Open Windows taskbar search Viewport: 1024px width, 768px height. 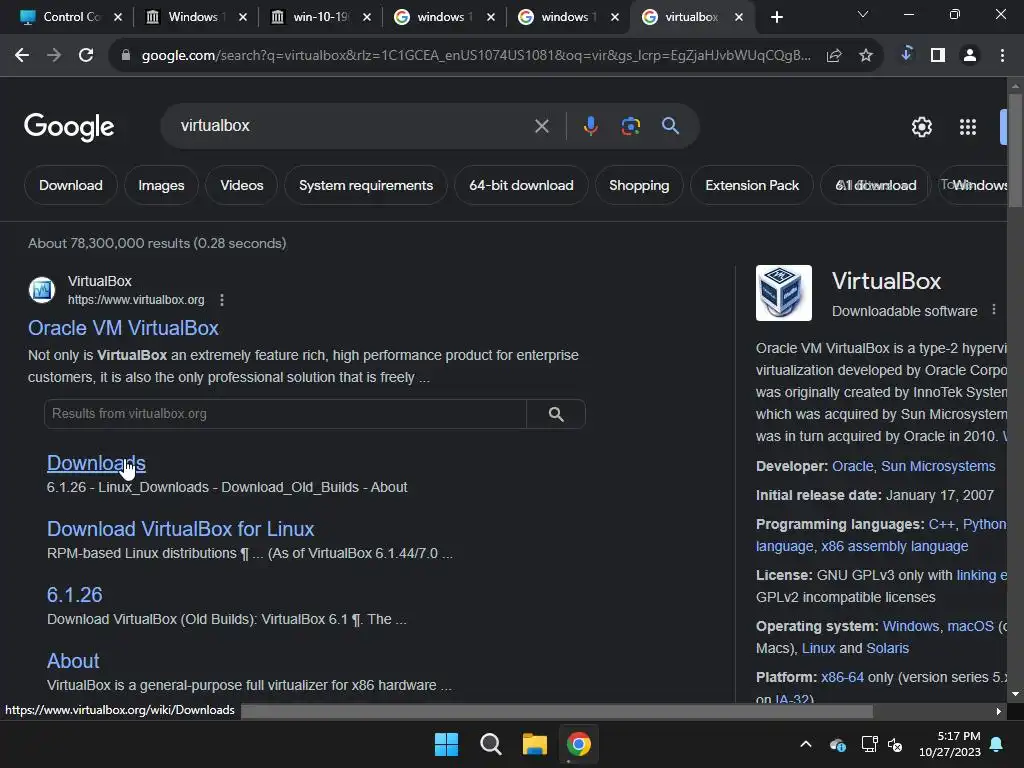click(490, 744)
